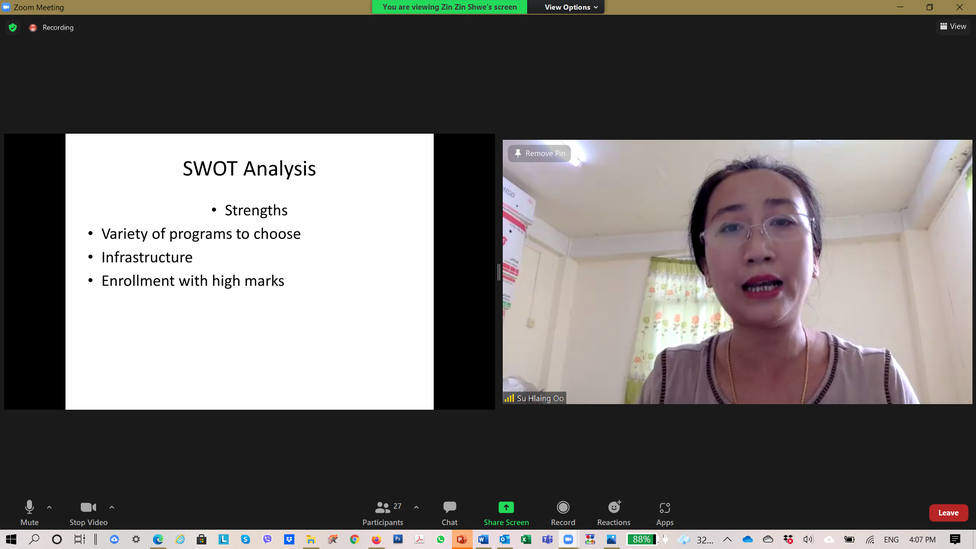Switch to Zoom in taskbar

tap(568, 540)
